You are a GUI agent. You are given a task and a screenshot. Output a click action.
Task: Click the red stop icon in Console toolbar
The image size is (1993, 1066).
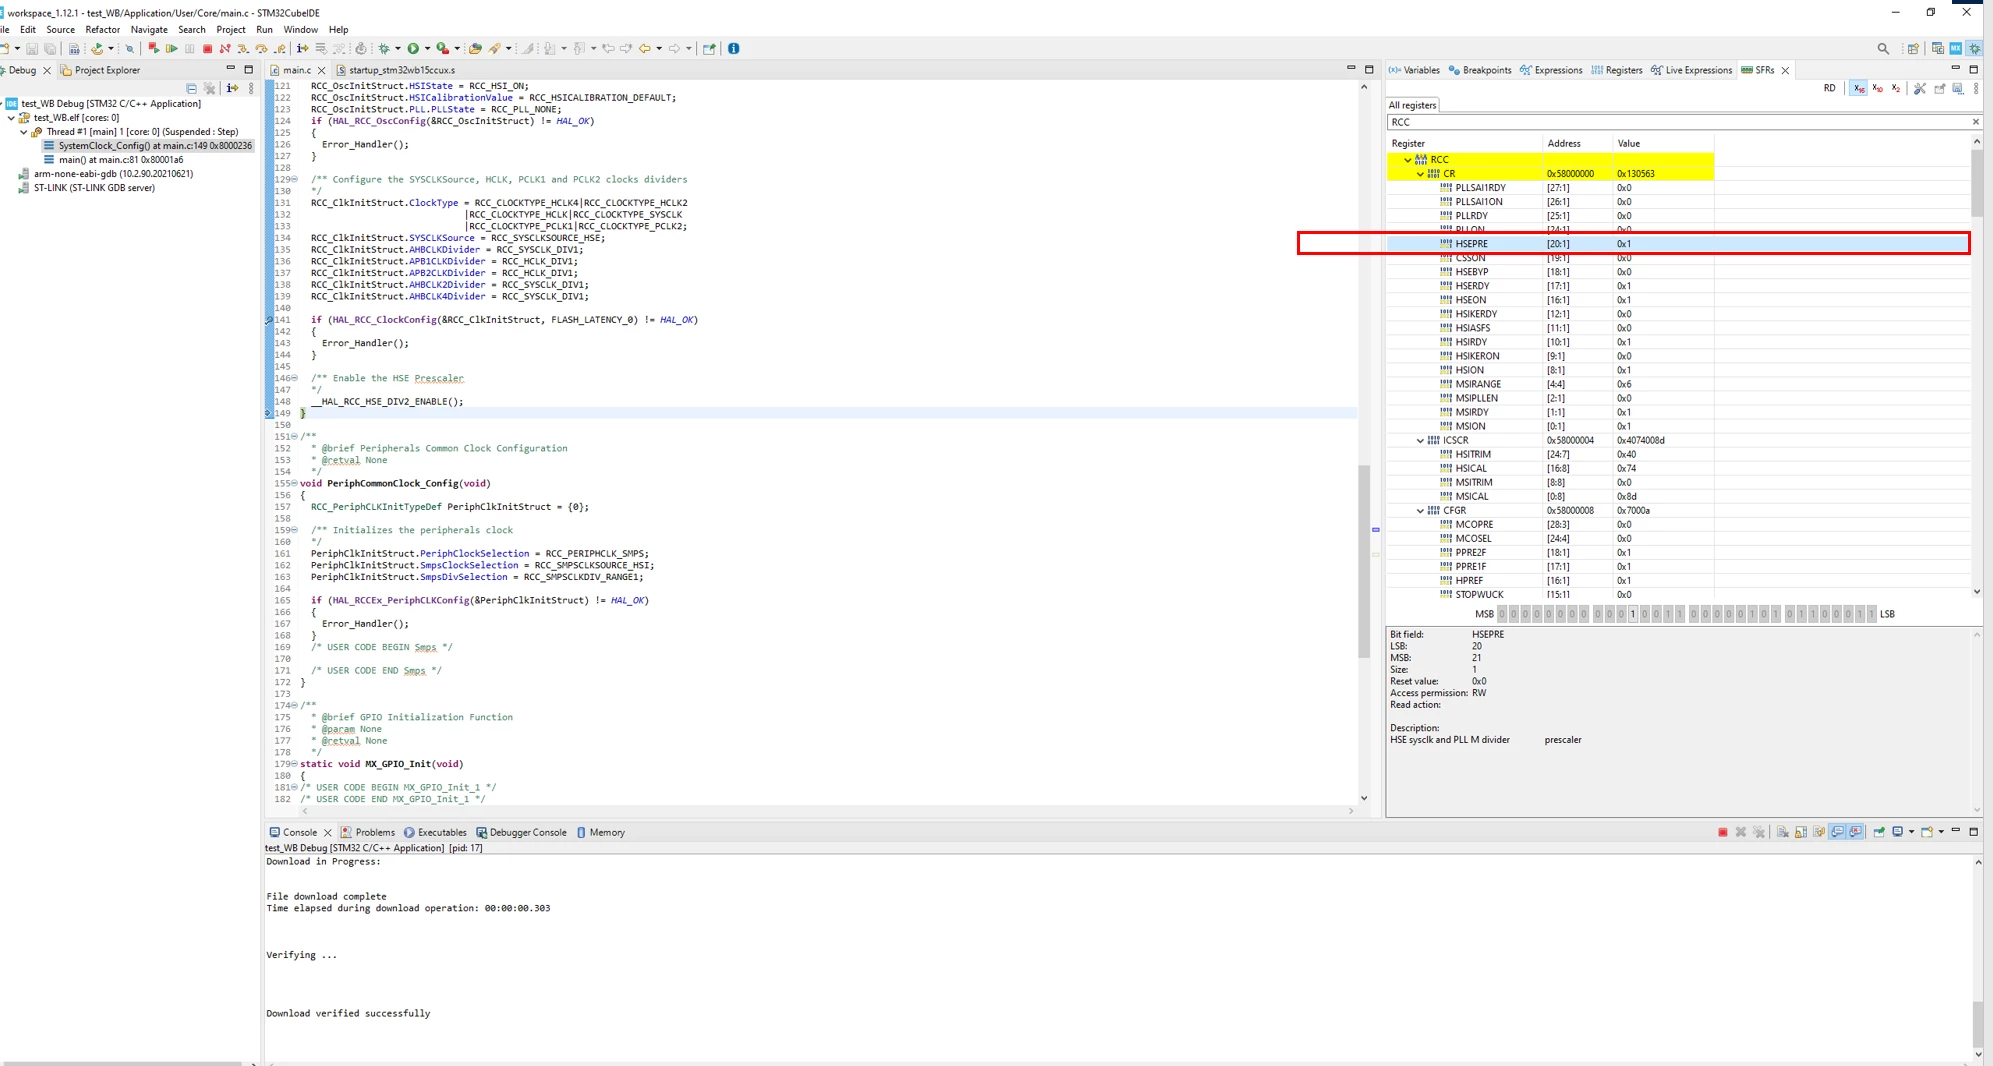click(x=1722, y=832)
